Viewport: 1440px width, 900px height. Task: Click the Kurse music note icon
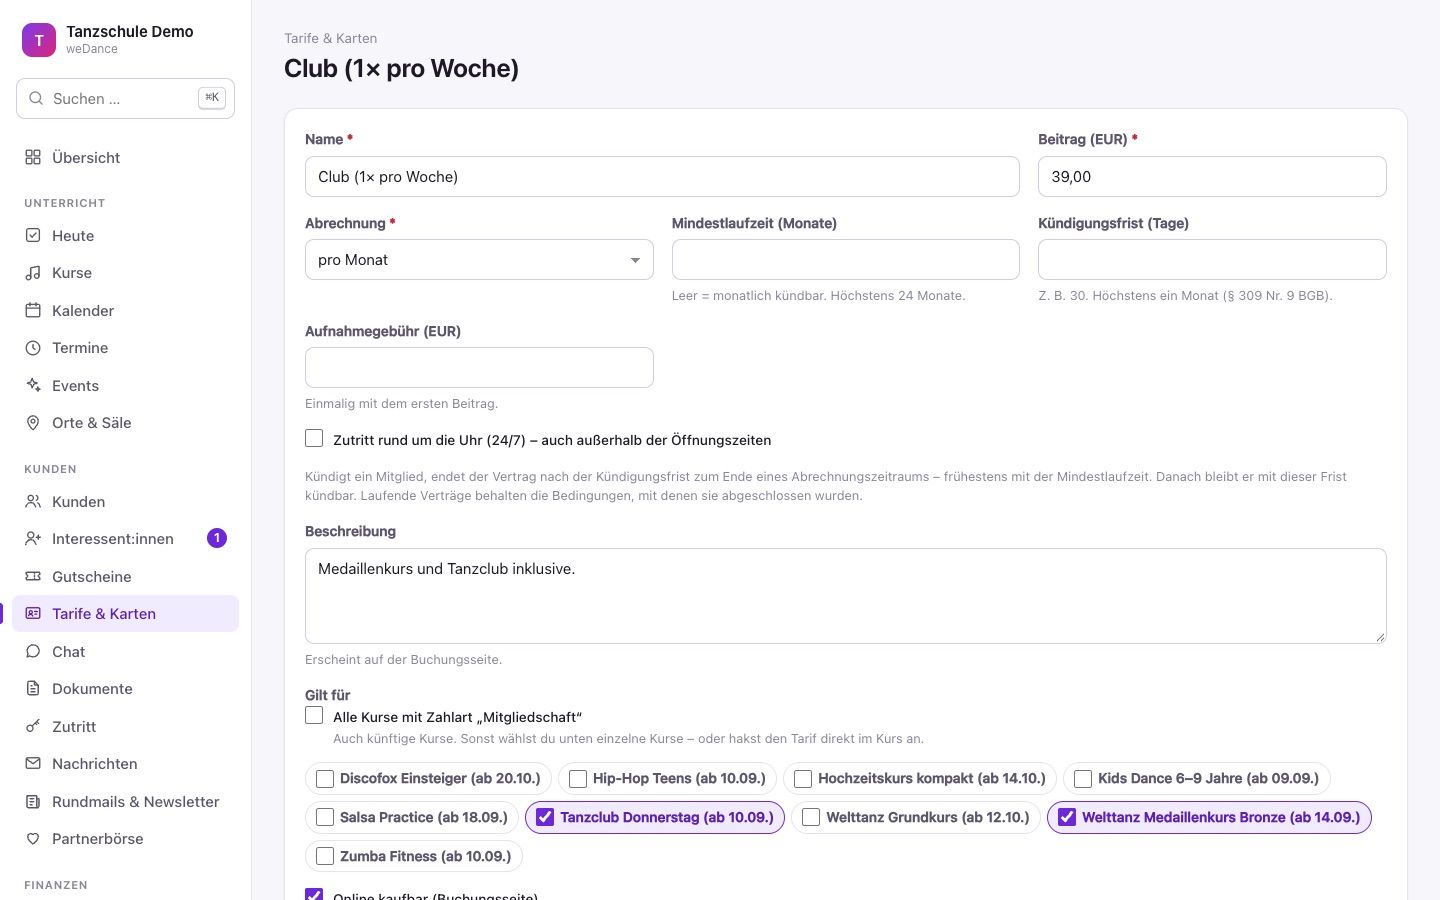pyautogui.click(x=33, y=273)
